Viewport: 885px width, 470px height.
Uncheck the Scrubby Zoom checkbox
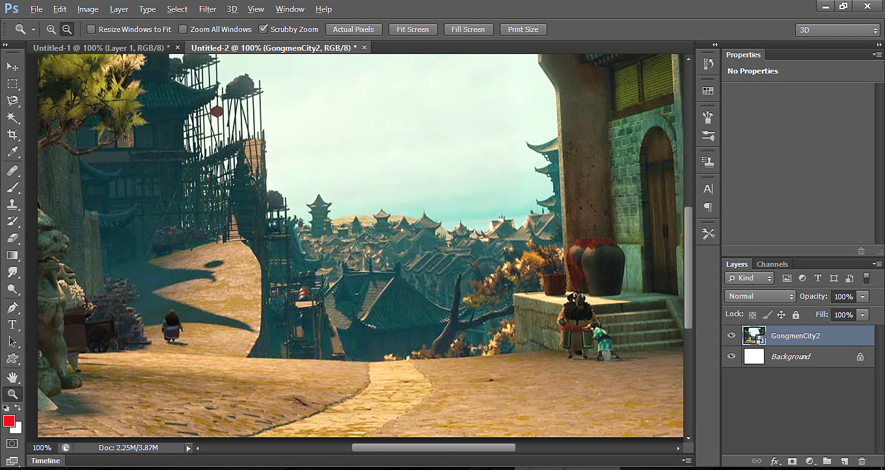click(263, 29)
